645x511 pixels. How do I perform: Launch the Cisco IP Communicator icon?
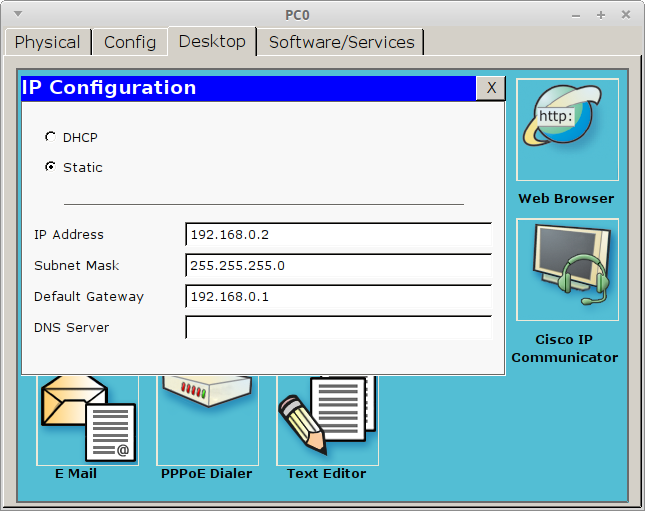567,269
